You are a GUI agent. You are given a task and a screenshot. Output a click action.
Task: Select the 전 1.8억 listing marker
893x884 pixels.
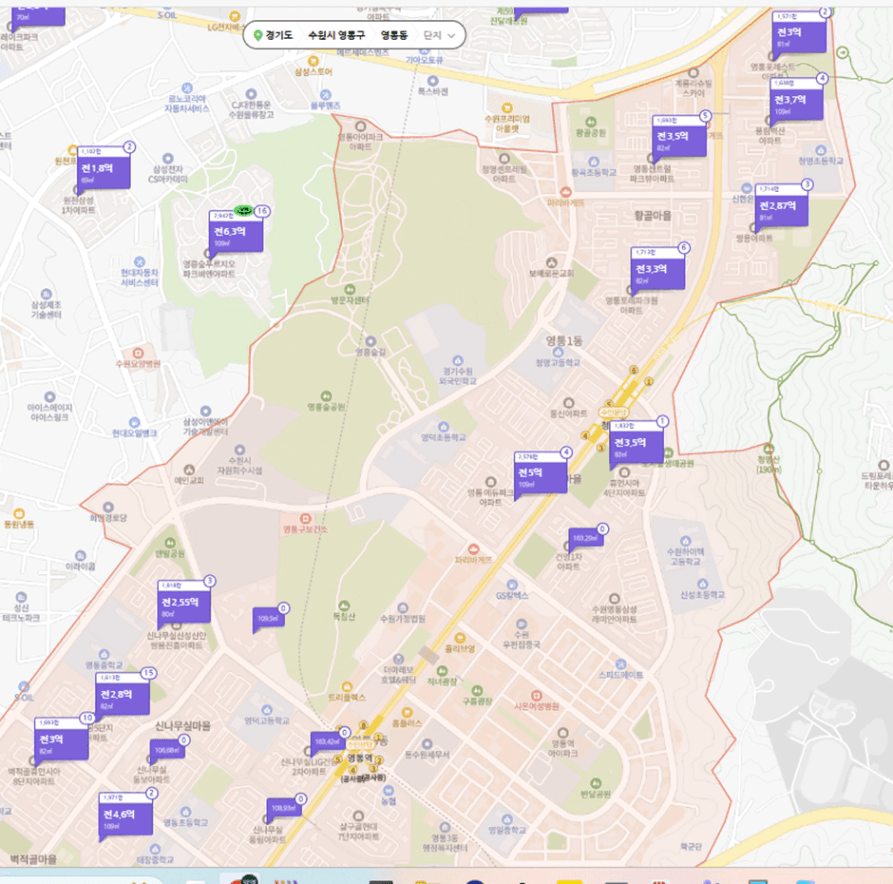tap(103, 168)
